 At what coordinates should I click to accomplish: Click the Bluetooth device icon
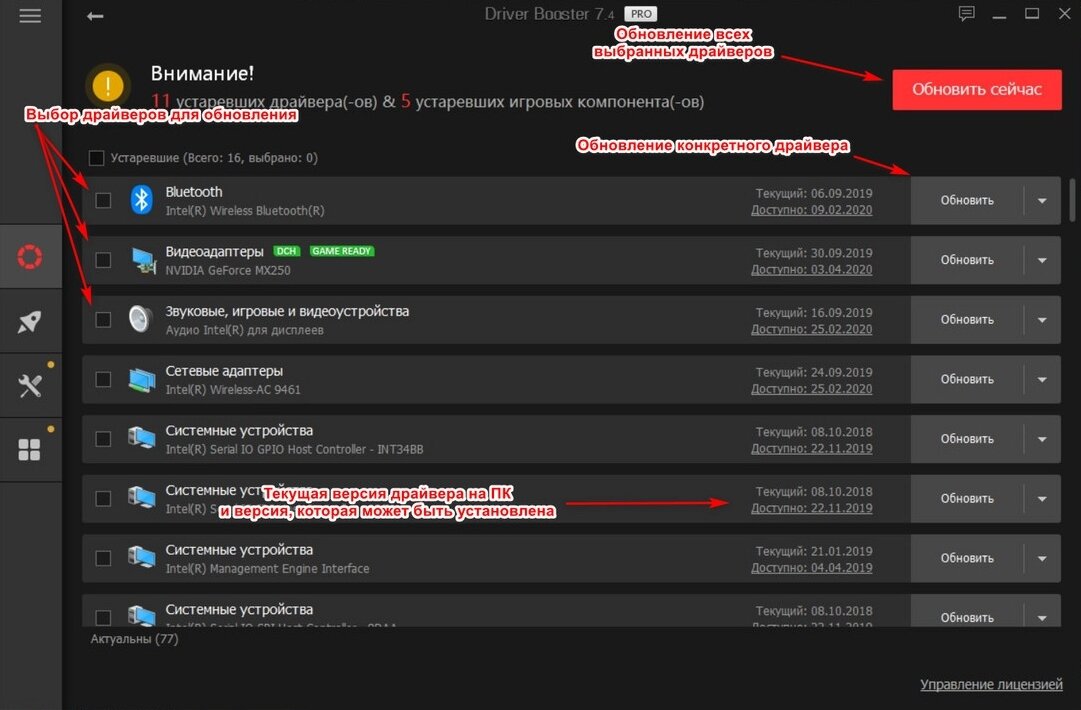tap(141, 200)
